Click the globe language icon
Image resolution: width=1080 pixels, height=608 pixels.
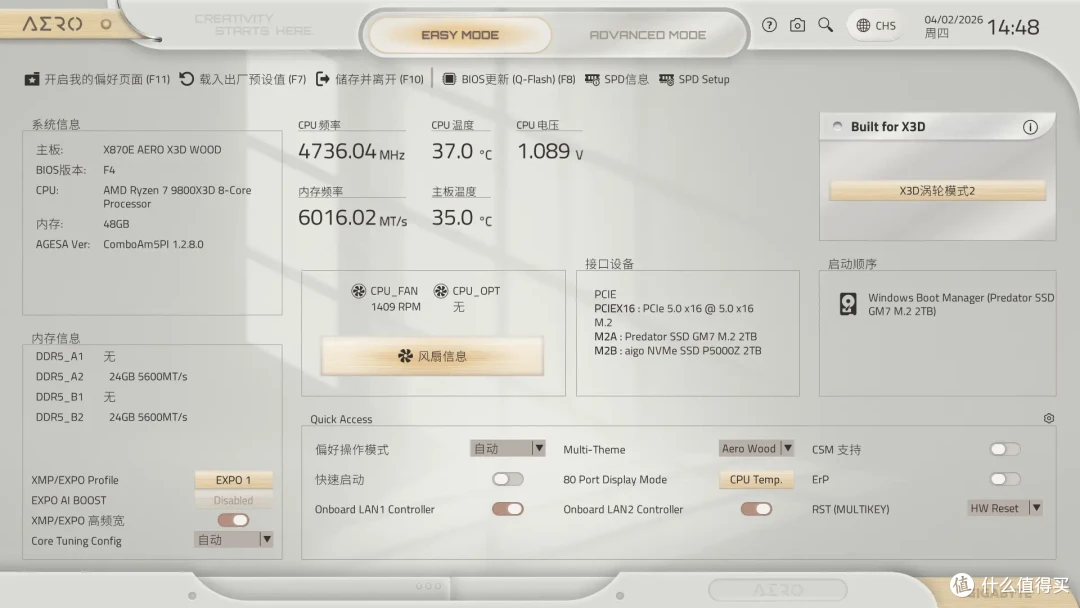click(x=863, y=25)
